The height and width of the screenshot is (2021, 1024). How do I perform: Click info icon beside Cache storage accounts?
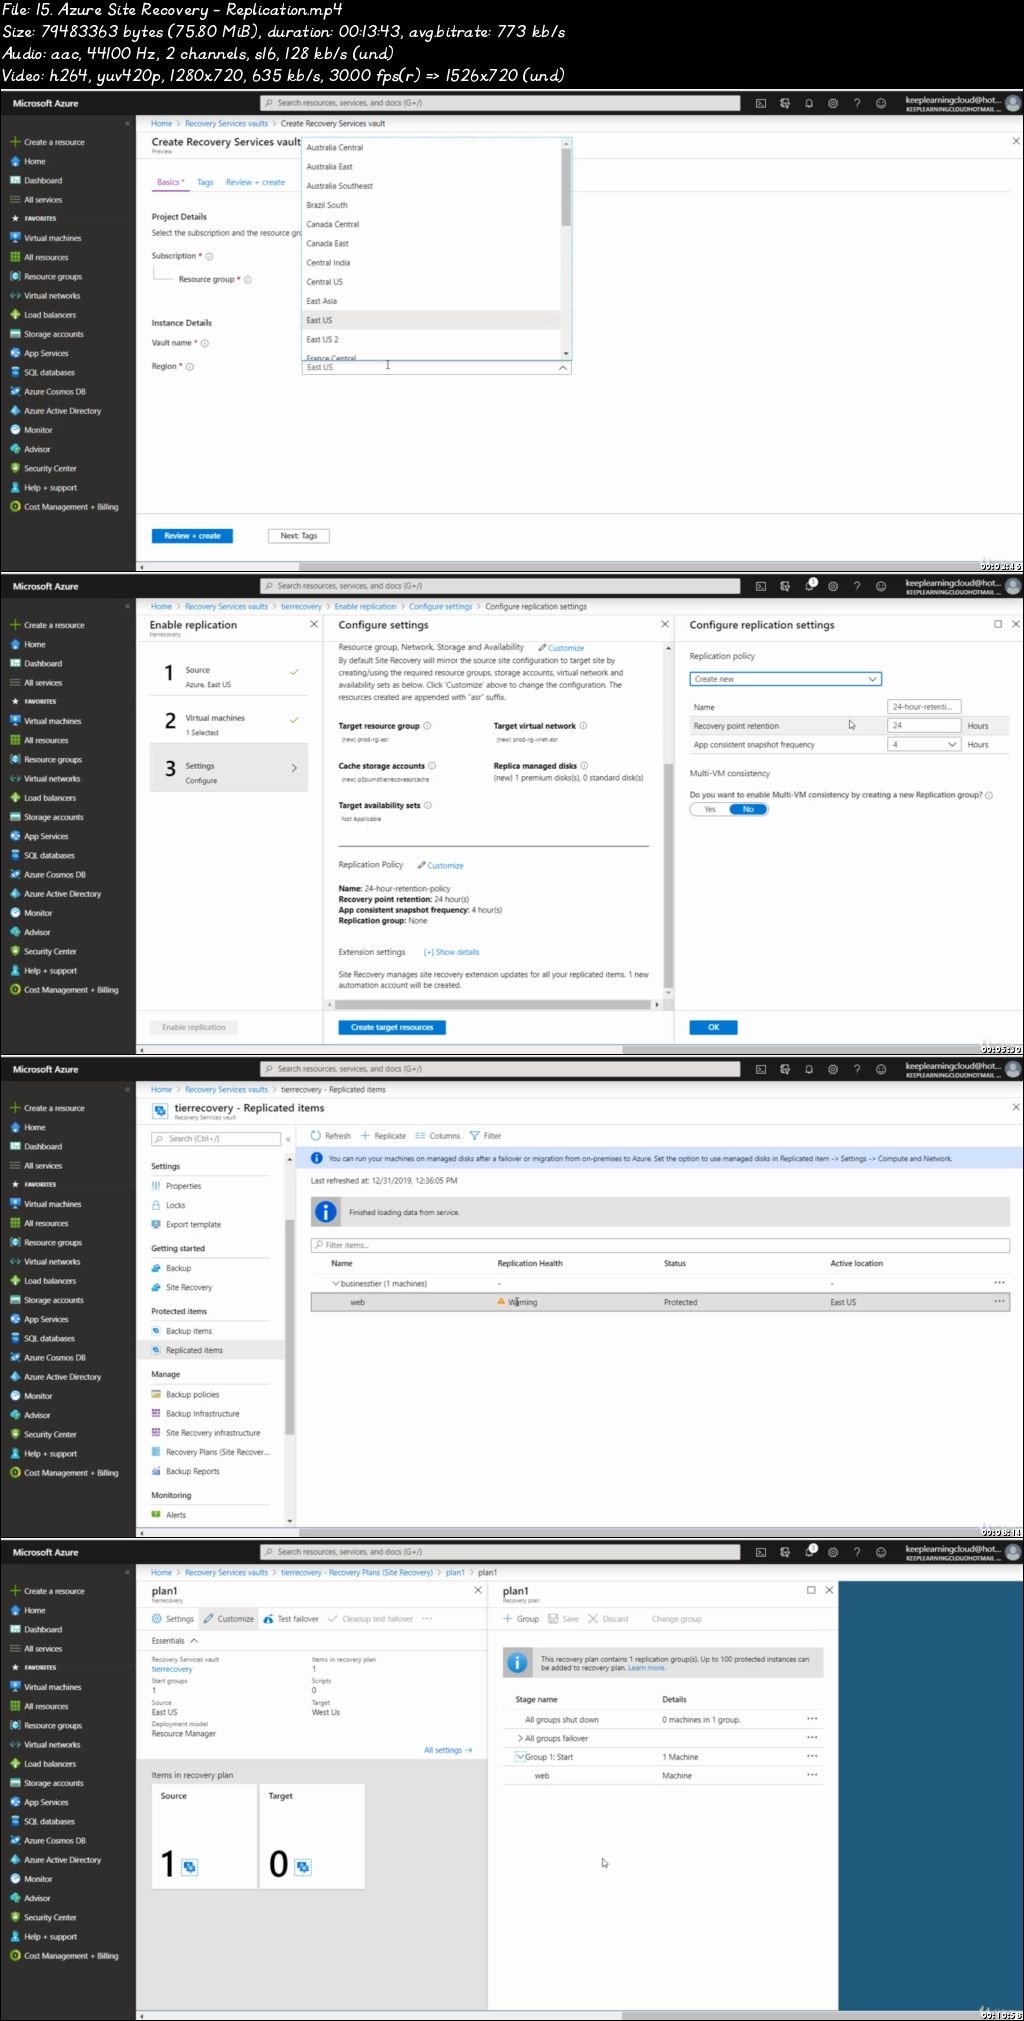pos(432,766)
